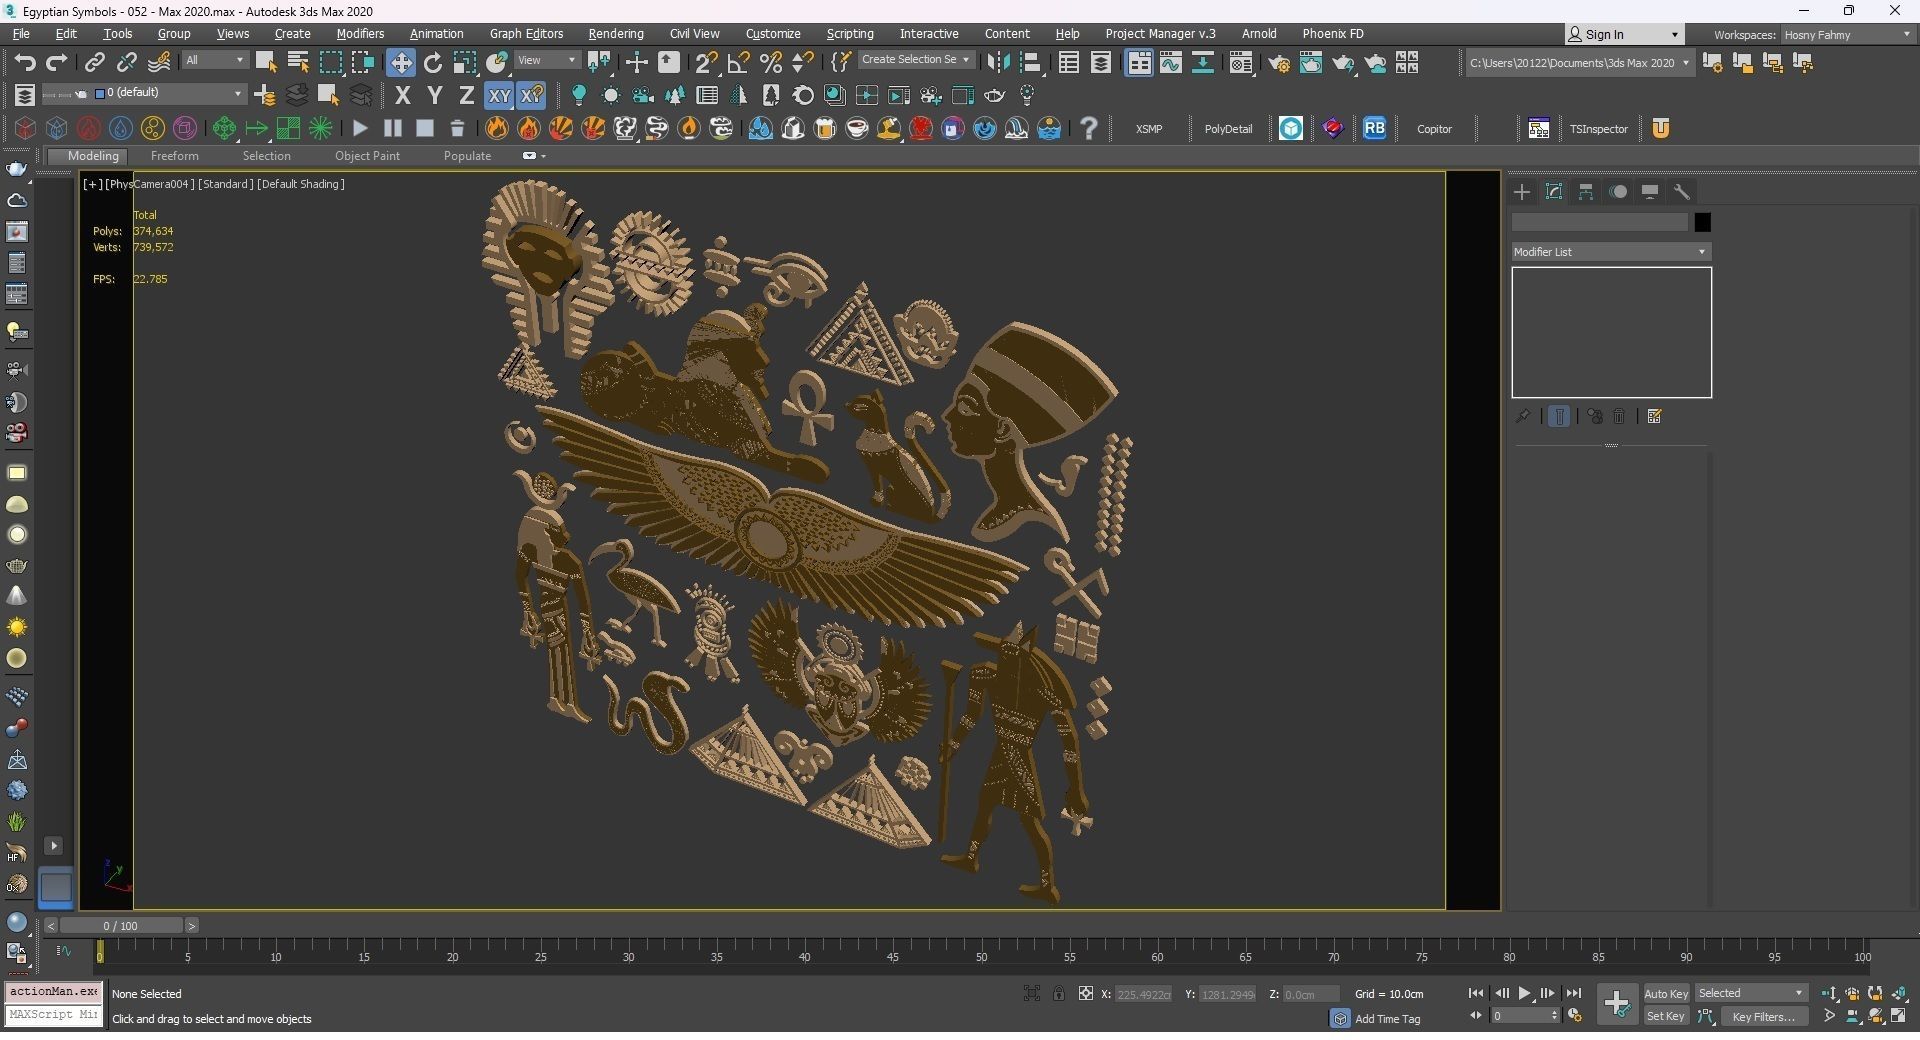Choose the Select Object tool
Screen dimensions: 1920x1040
(x=266, y=62)
